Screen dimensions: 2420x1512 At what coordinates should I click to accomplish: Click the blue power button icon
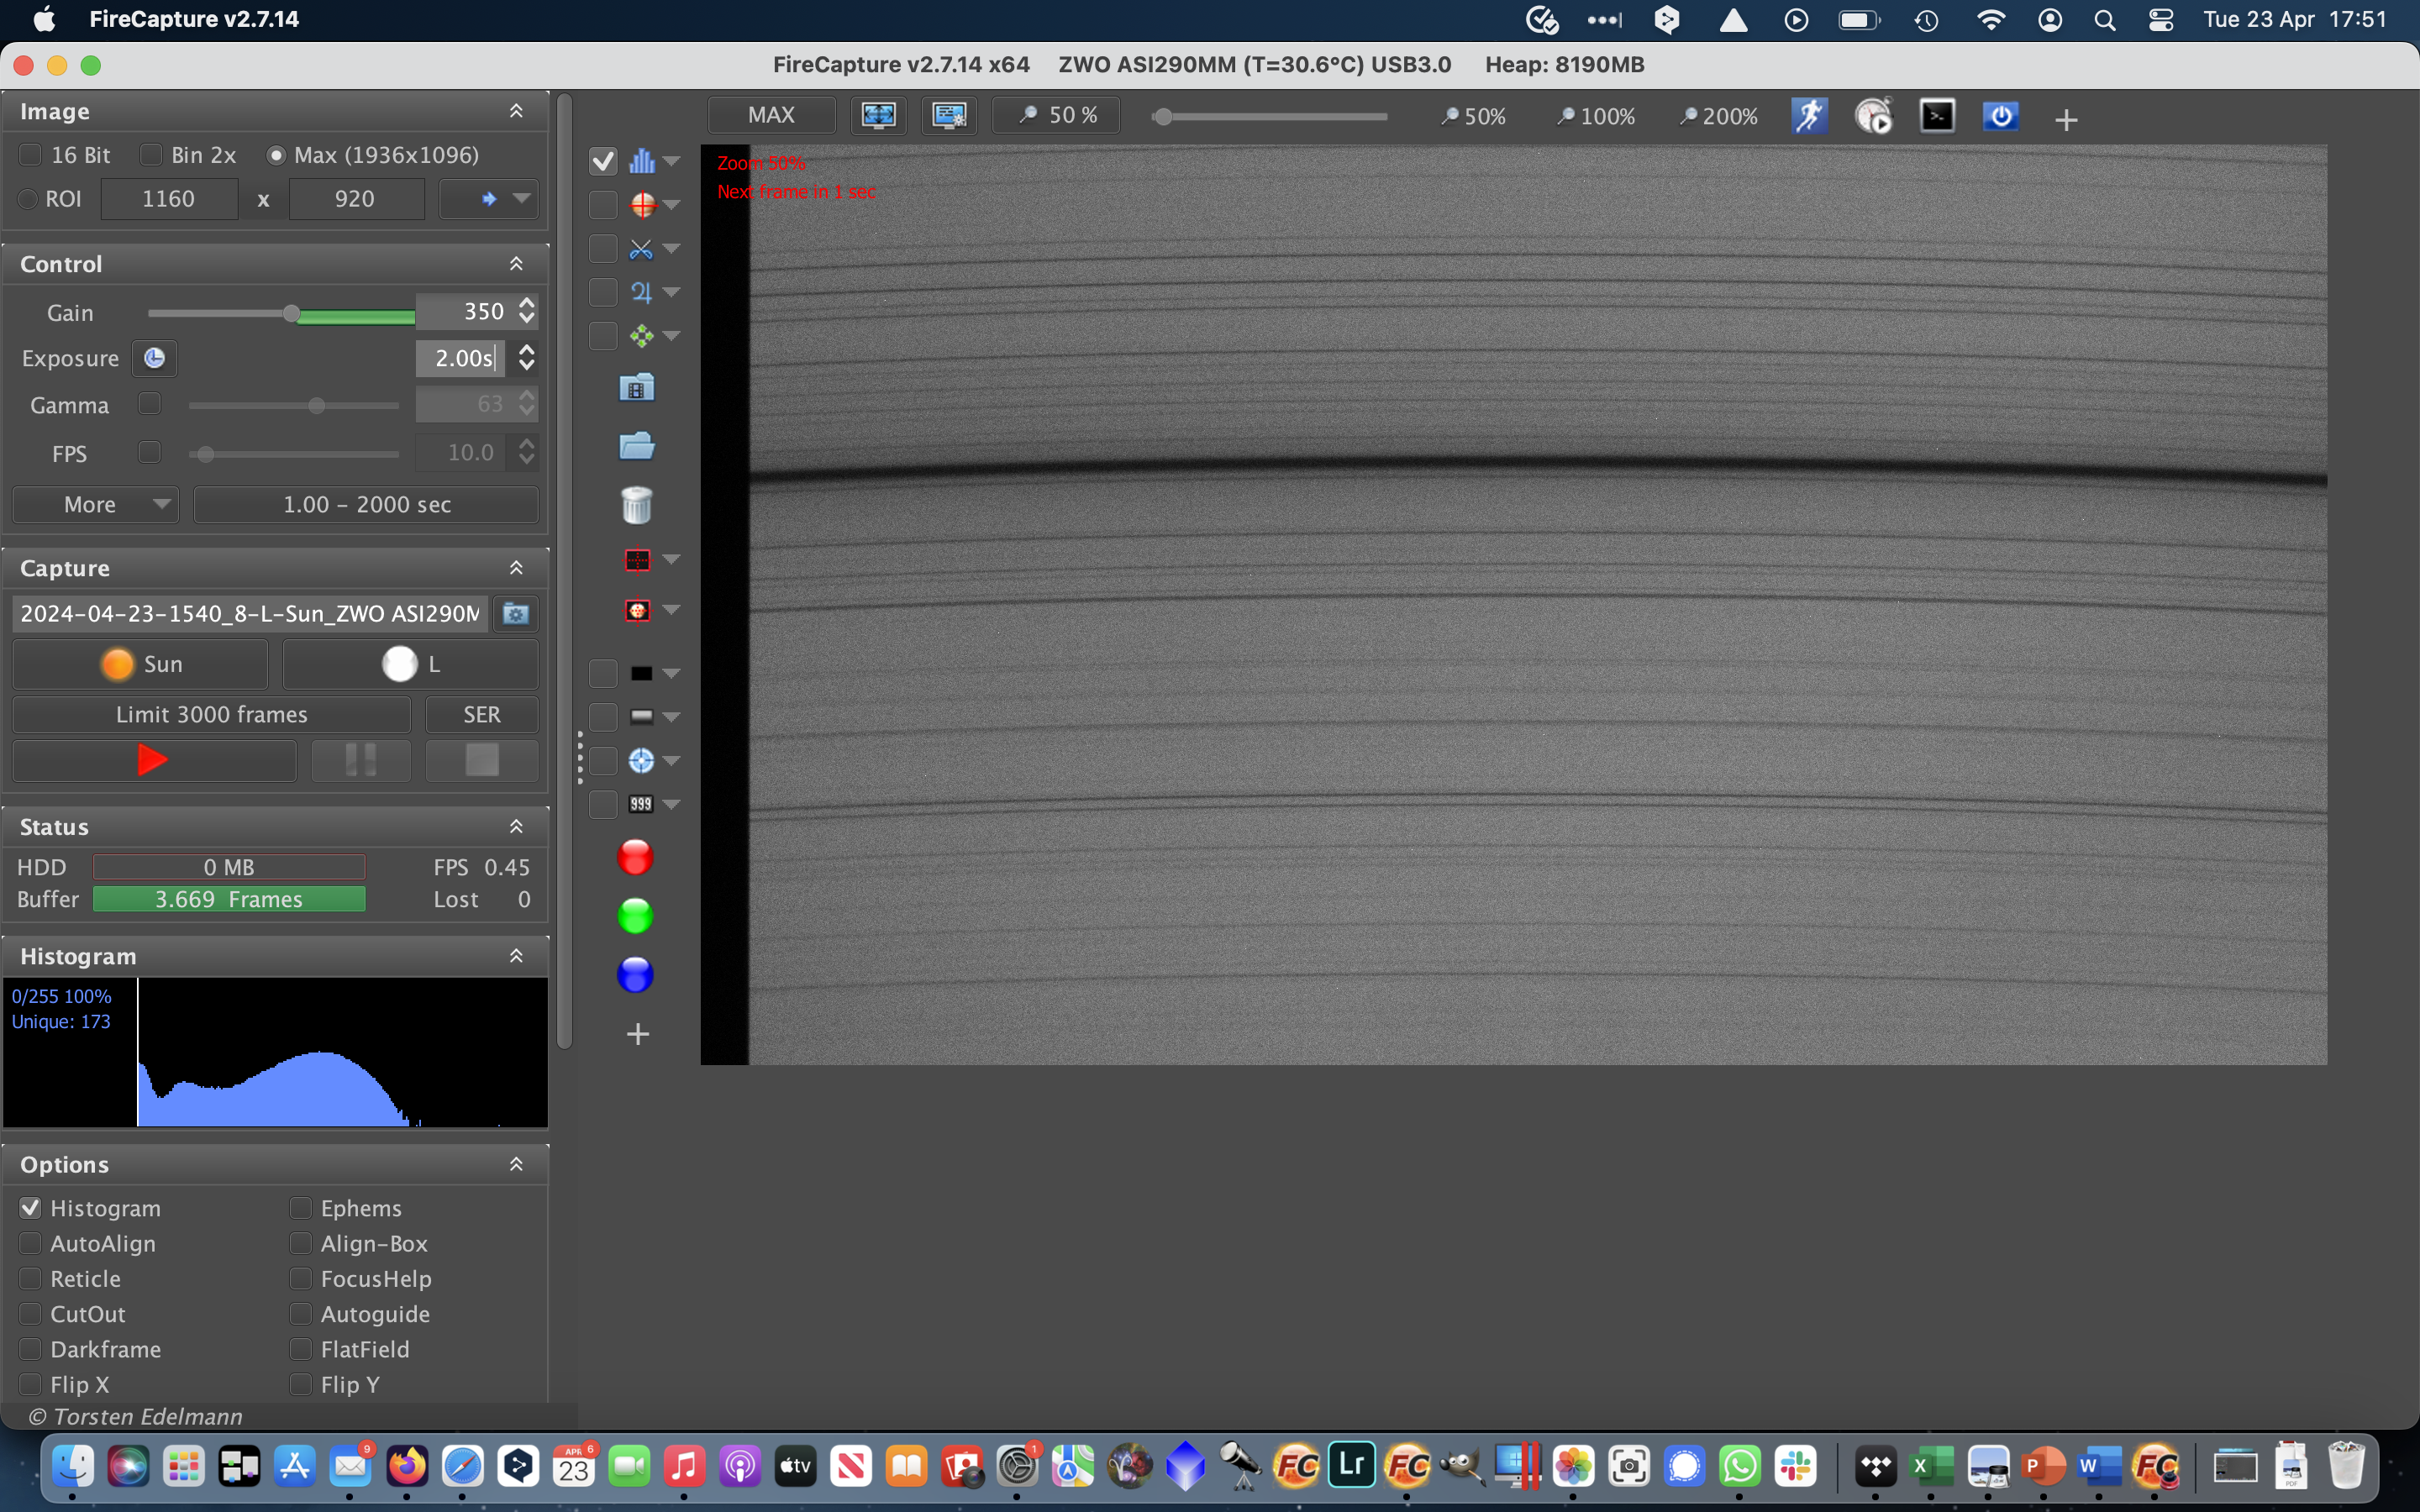pyautogui.click(x=2001, y=116)
